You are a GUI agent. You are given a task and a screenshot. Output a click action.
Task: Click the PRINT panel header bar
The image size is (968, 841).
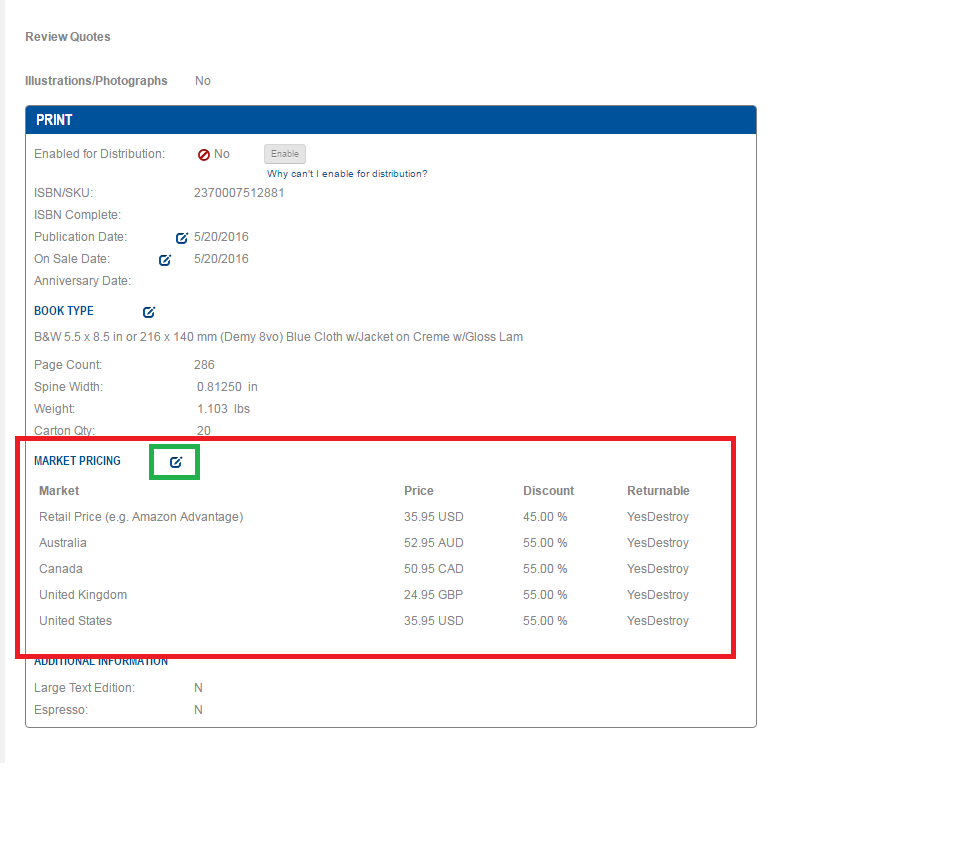click(x=390, y=120)
